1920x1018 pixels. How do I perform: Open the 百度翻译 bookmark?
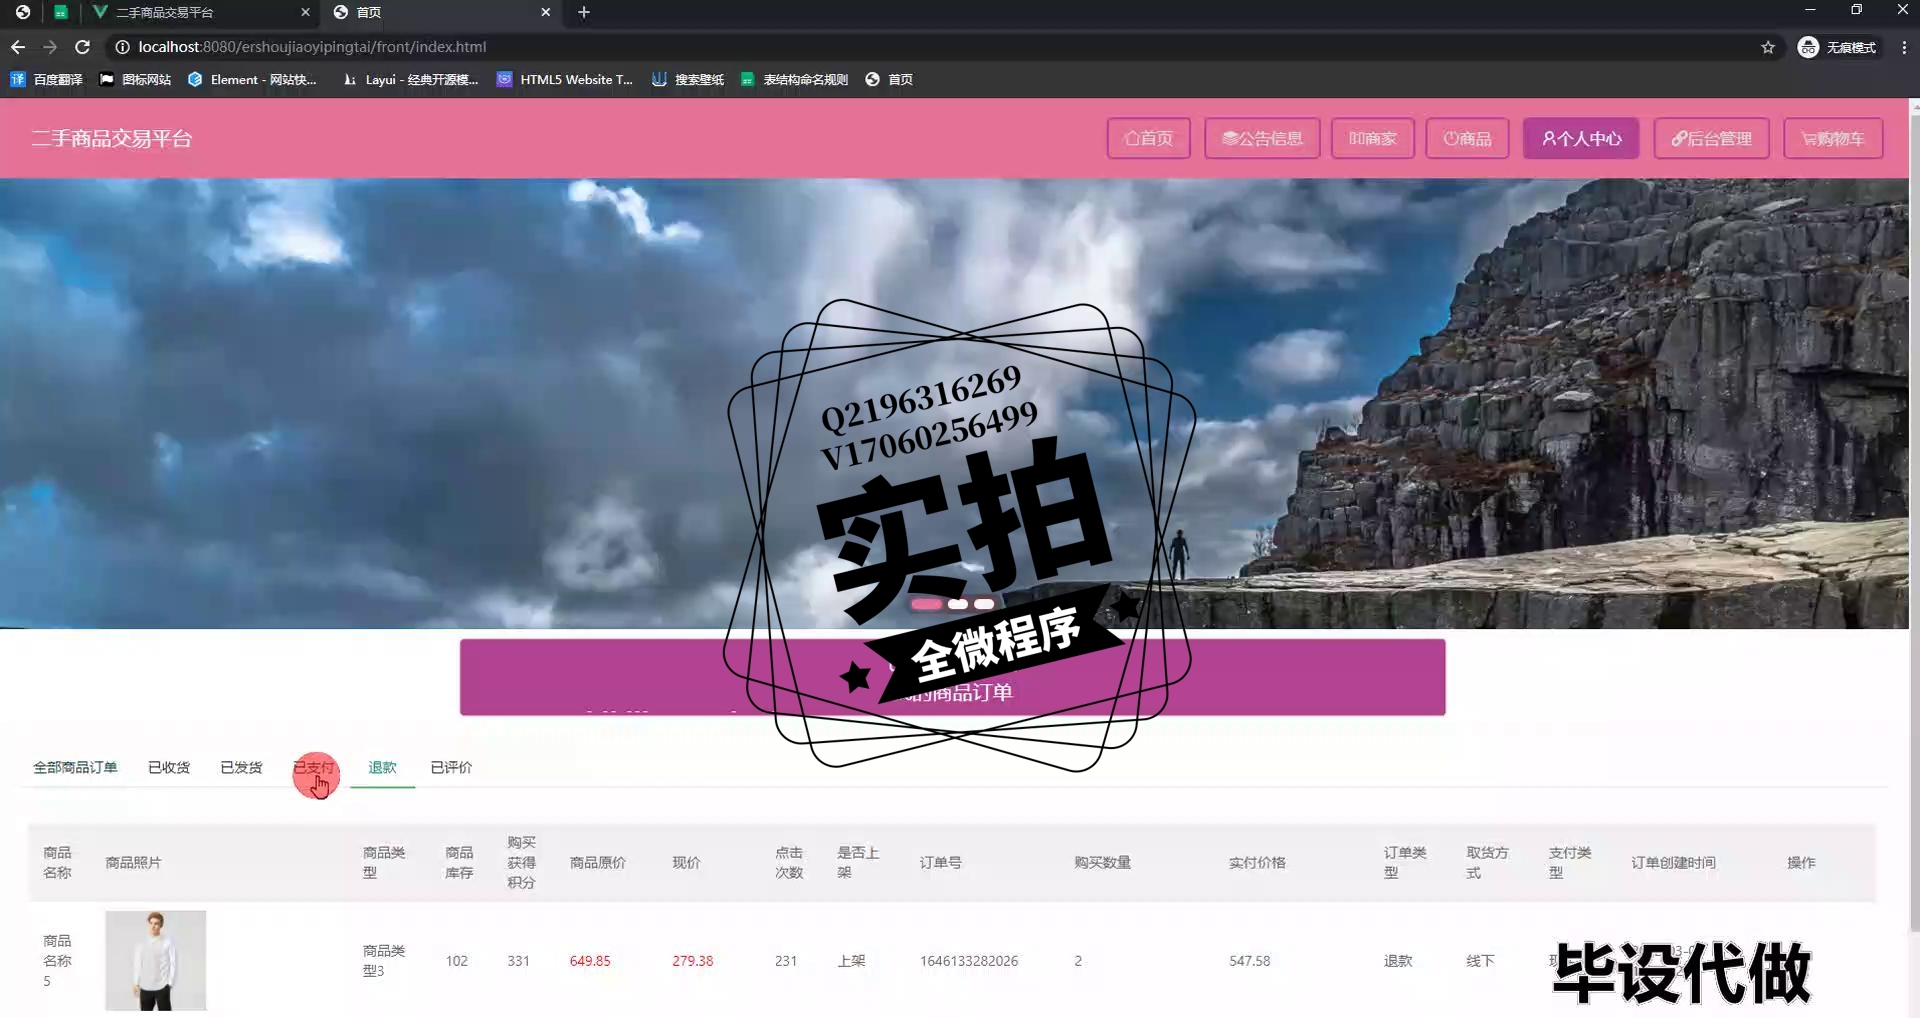[46, 80]
